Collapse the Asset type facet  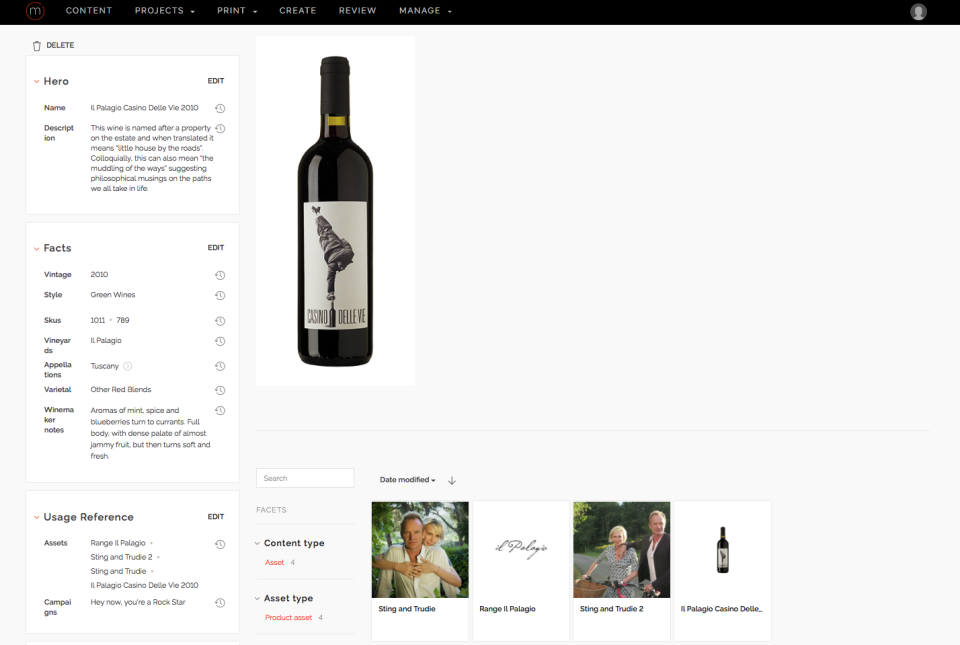coord(257,598)
